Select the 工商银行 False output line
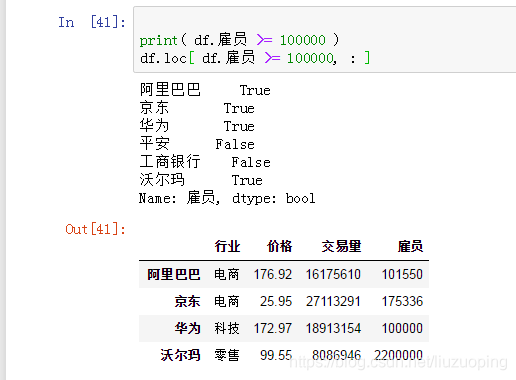Viewport: 516px width, 380px height. (x=205, y=162)
